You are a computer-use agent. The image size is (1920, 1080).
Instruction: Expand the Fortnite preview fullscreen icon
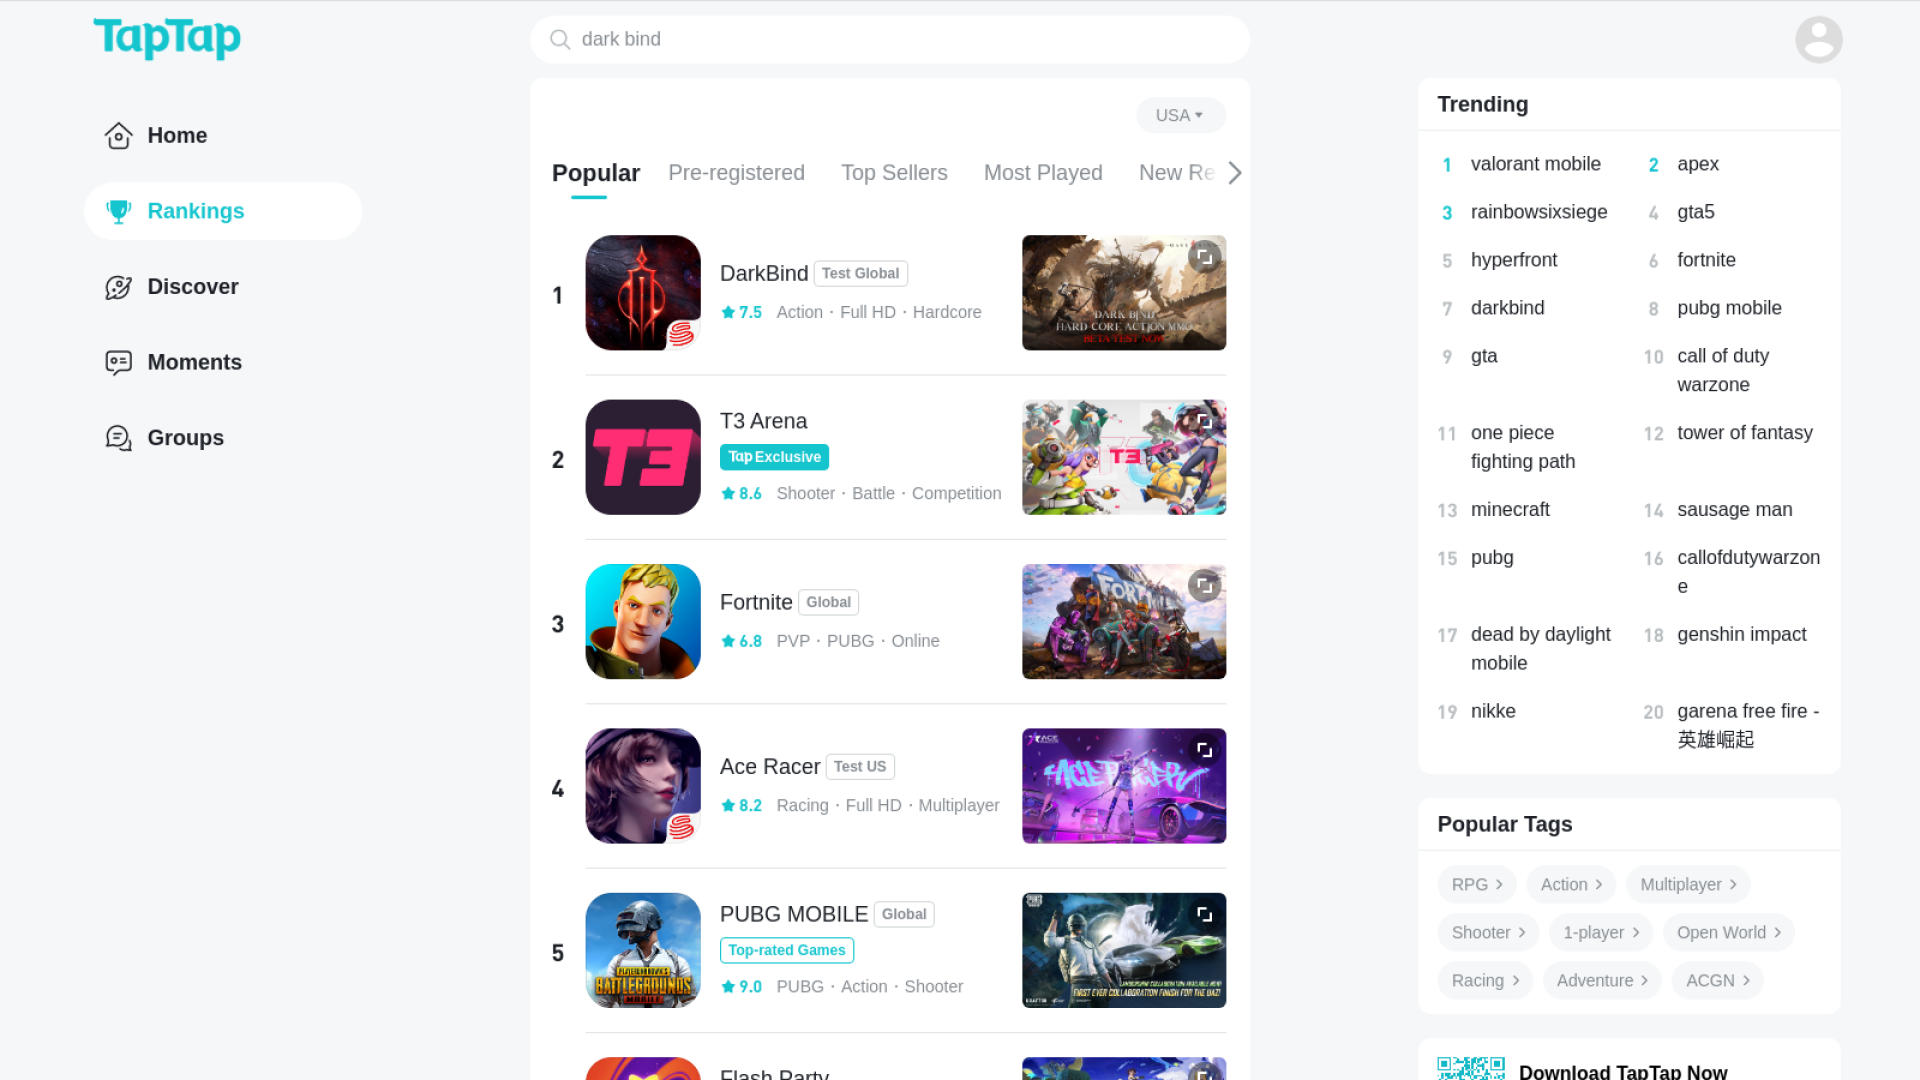1204,585
